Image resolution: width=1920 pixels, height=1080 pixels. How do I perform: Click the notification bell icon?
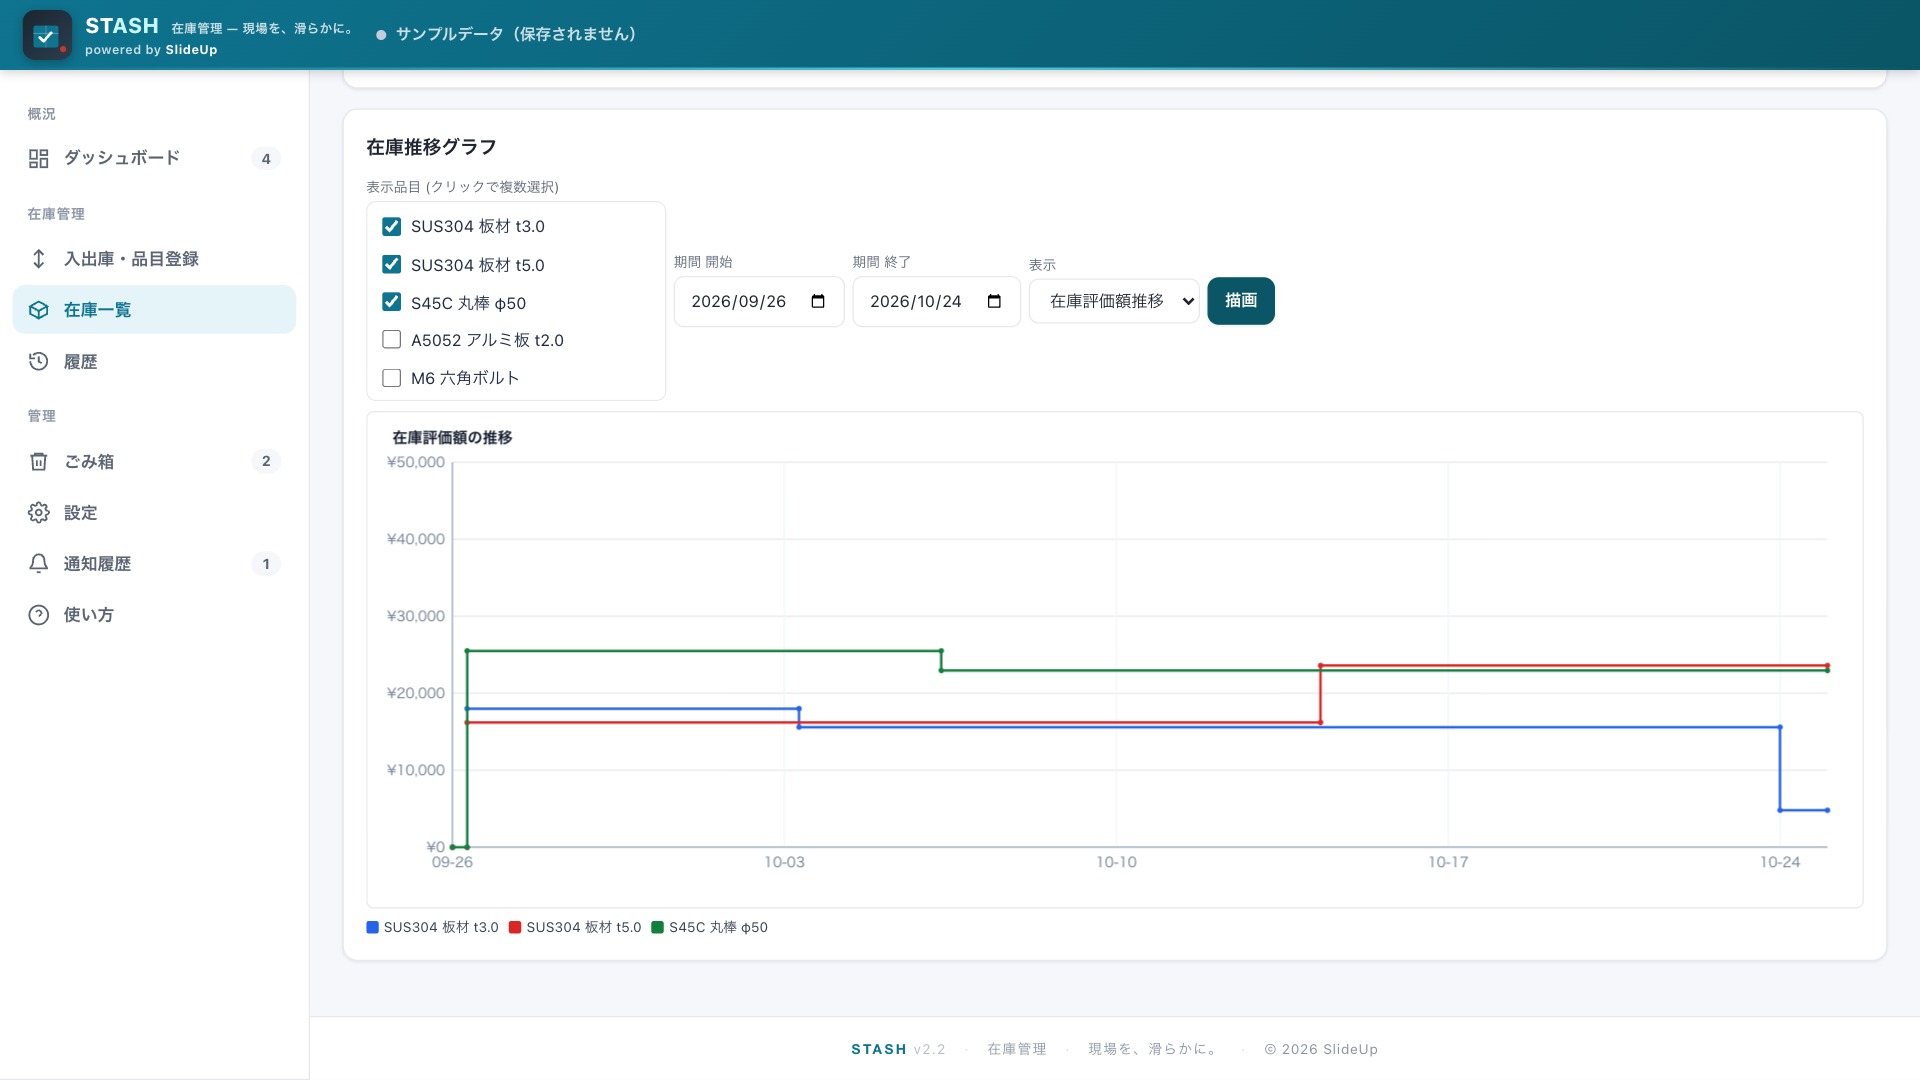point(38,563)
